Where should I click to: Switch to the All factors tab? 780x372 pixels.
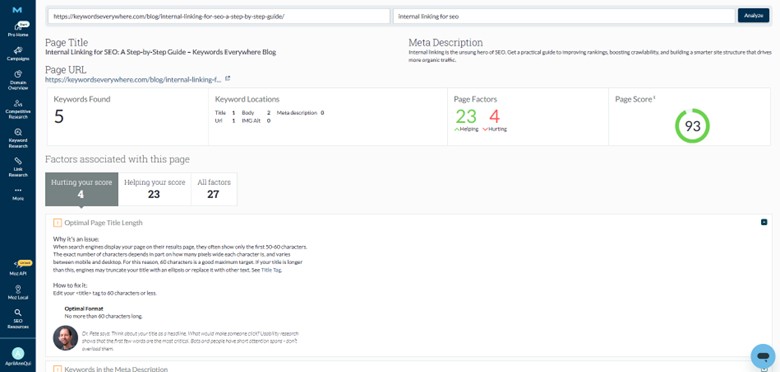pos(214,189)
